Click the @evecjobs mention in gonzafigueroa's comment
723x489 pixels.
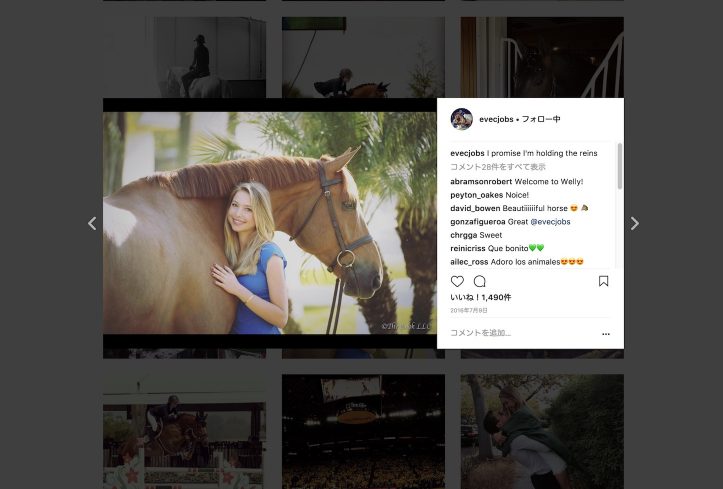click(550, 222)
